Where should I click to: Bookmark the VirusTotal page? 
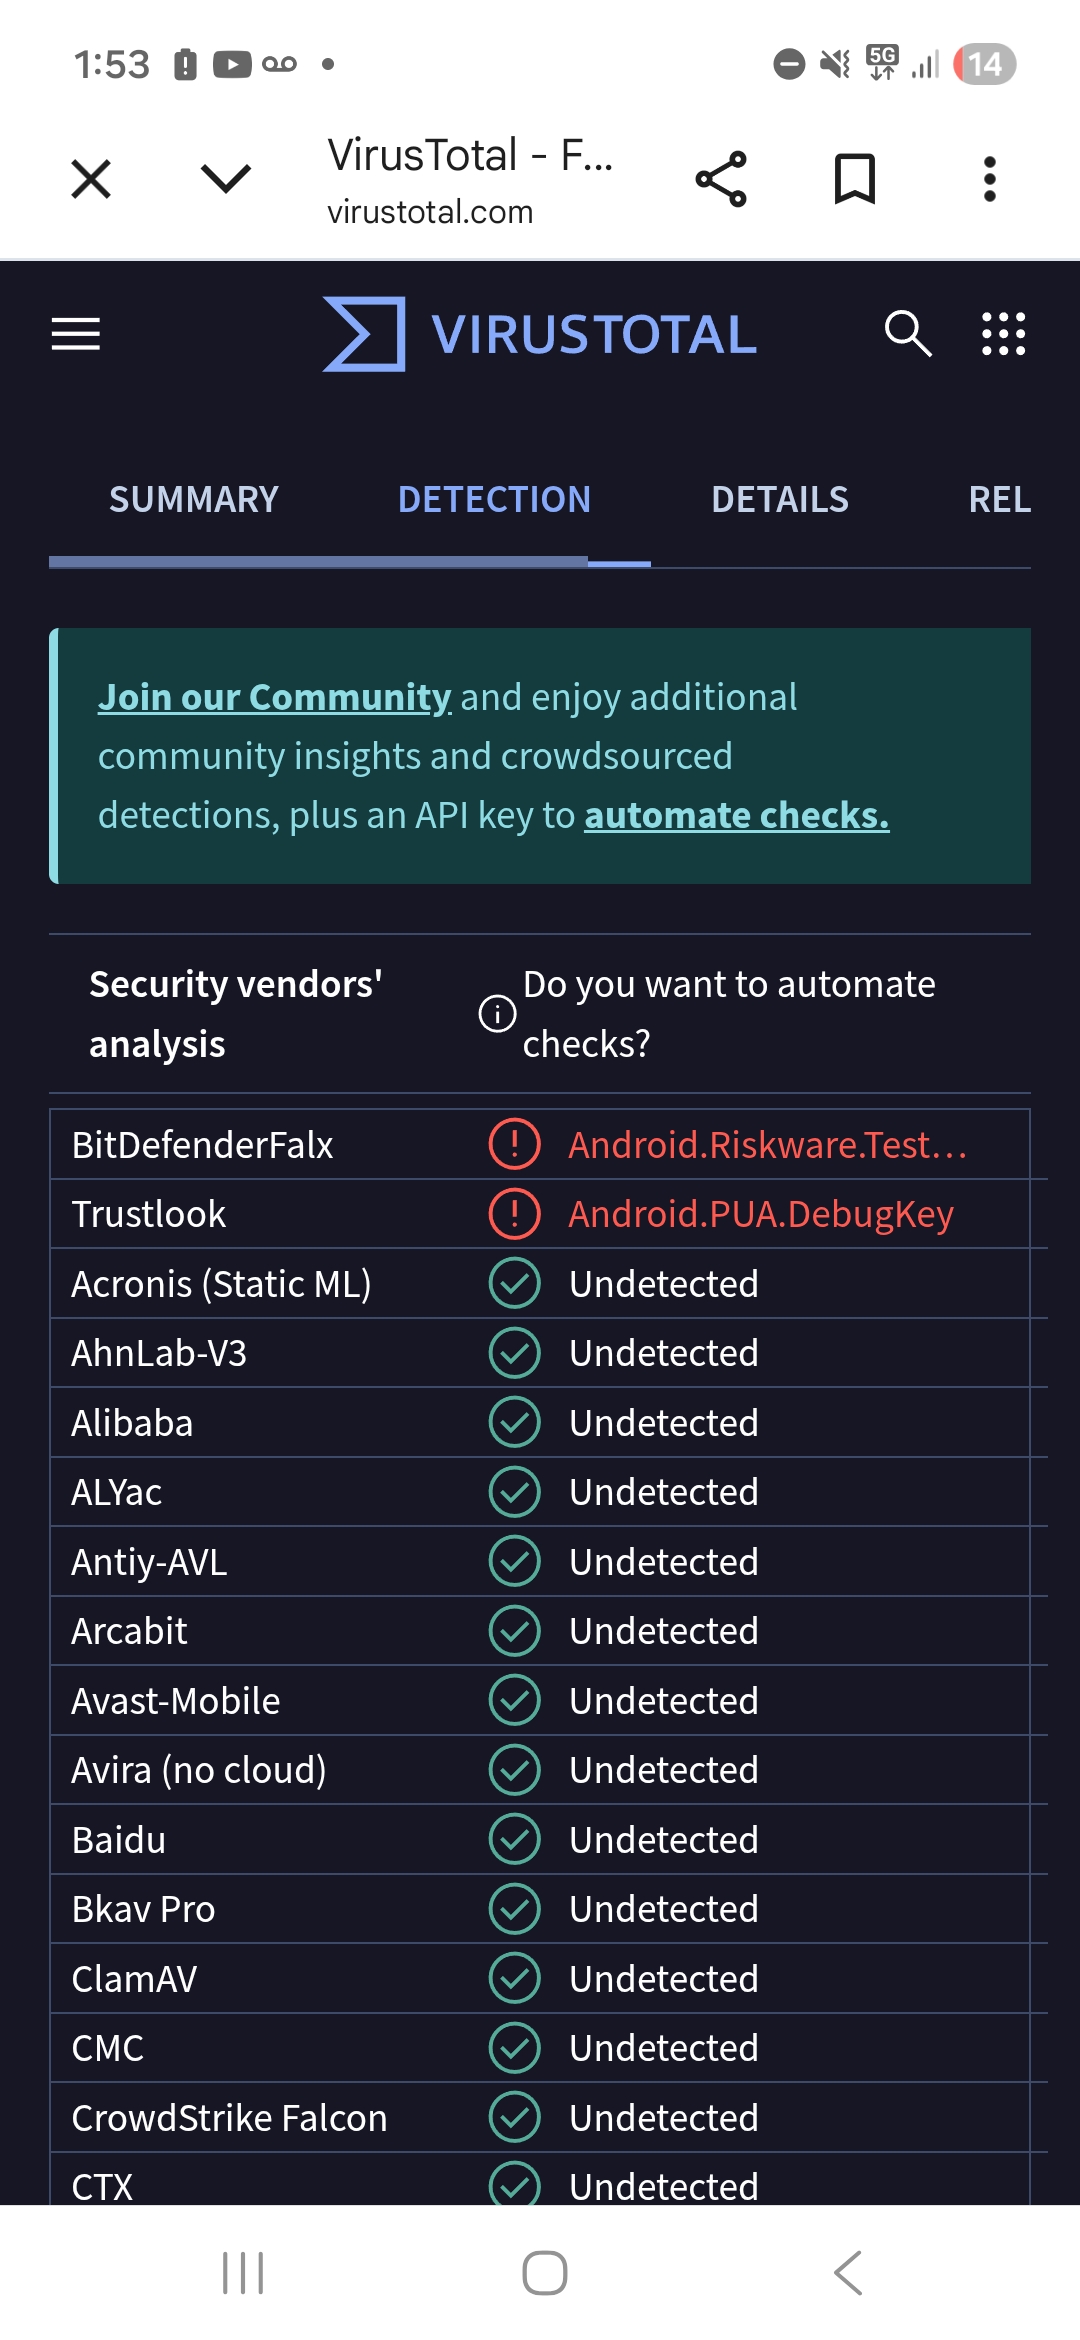[855, 180]
